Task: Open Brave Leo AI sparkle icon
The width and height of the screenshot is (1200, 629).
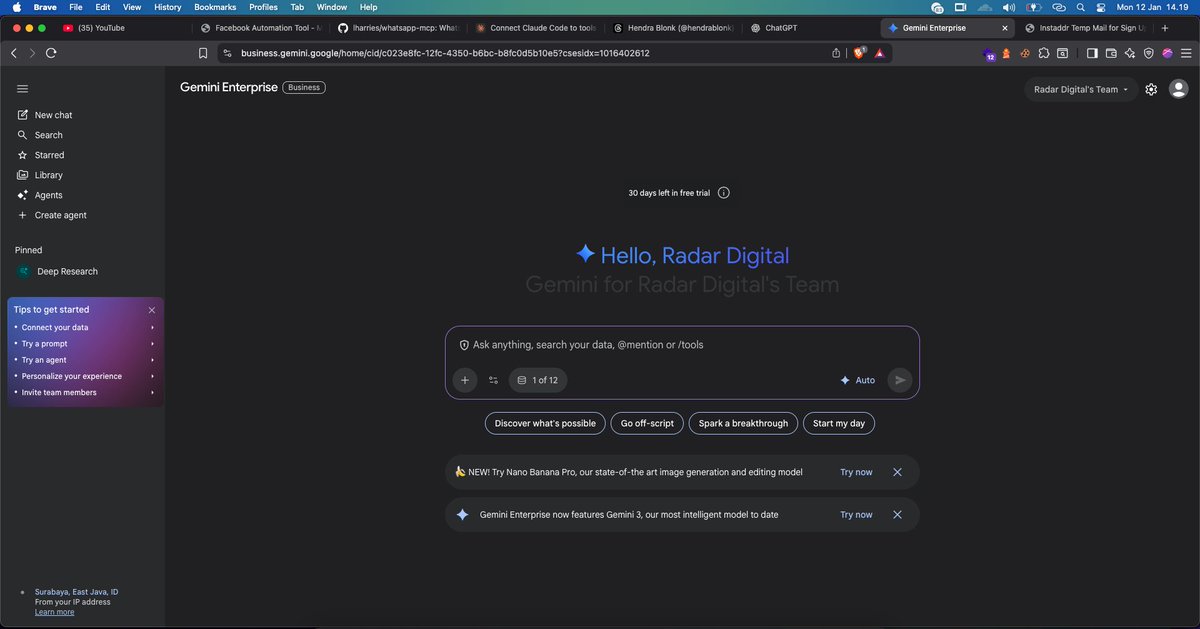Action: click(x=1129, y=53)
